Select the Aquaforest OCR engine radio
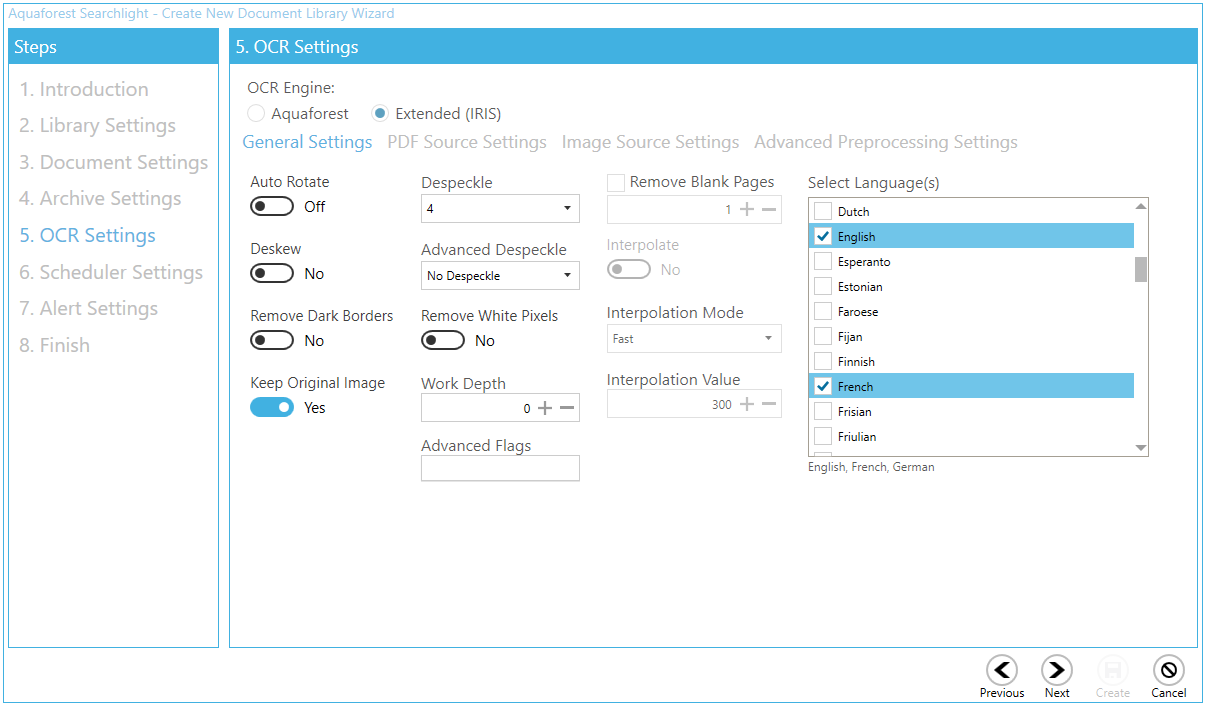Image resolution: width=1206 pixels, height=706 pixels. [x=257, y=114]
